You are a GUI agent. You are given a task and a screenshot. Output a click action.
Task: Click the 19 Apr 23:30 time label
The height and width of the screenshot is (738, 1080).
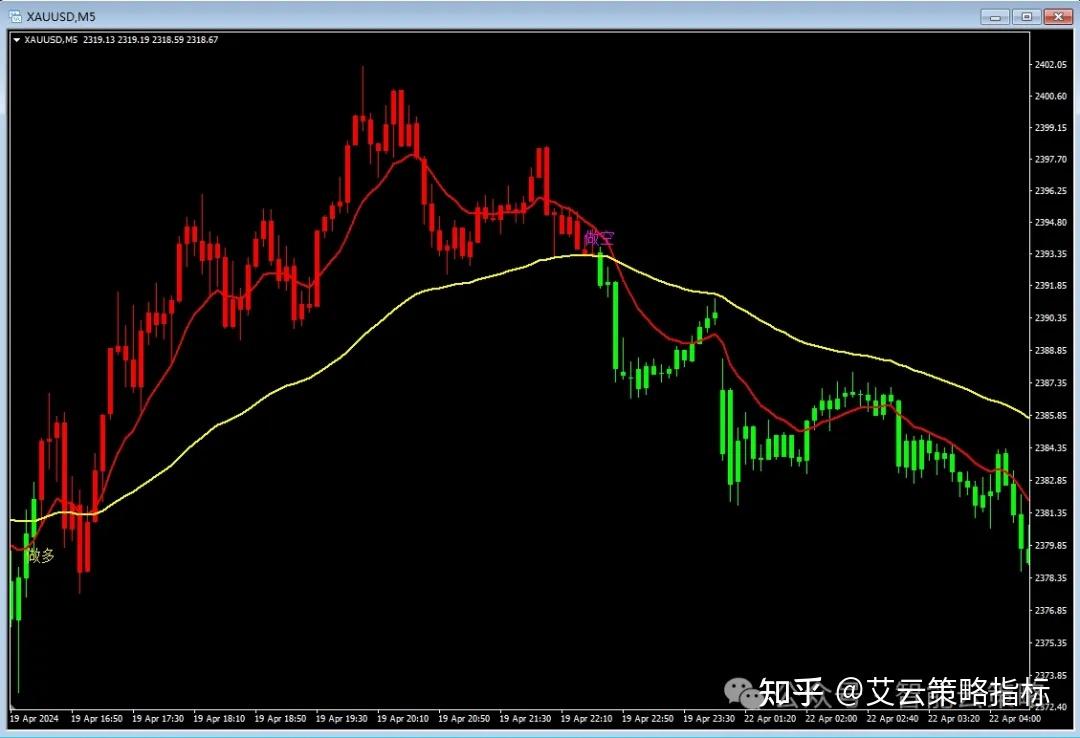(709, 719)
